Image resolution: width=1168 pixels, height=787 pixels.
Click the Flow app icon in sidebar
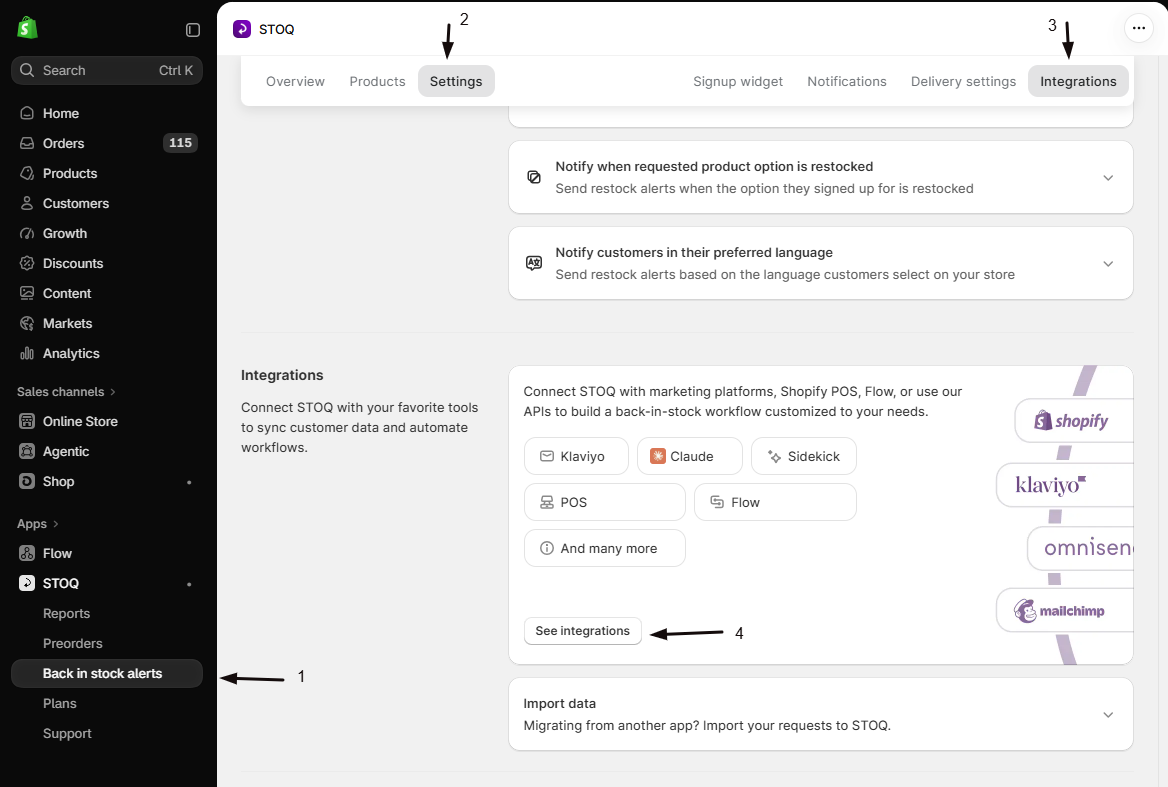27,553
